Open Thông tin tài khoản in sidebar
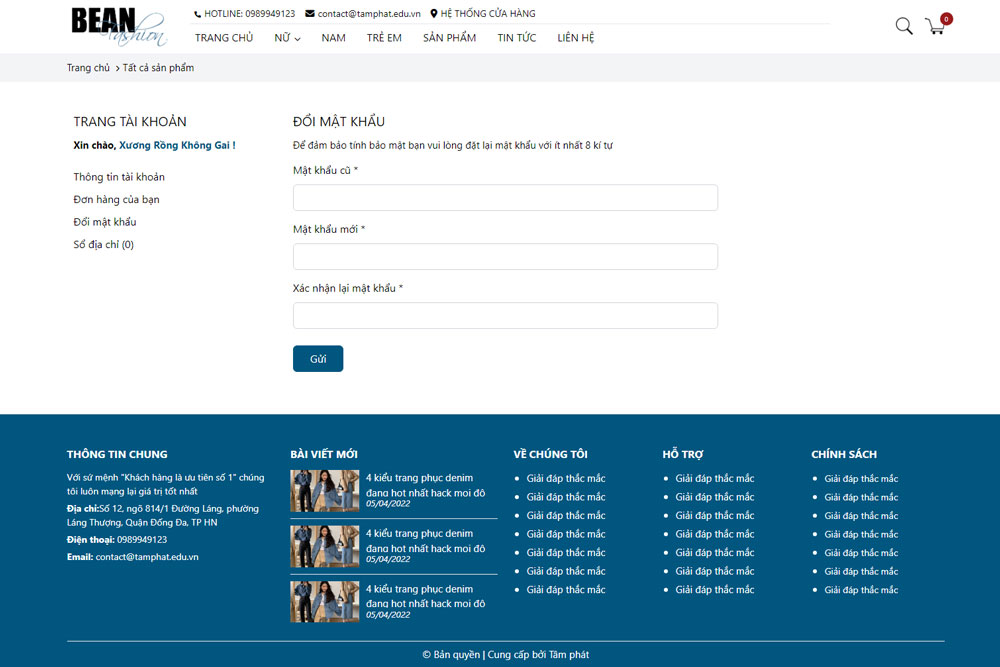The height and width of the screenshot is (667, 1000). click(119, 177)
